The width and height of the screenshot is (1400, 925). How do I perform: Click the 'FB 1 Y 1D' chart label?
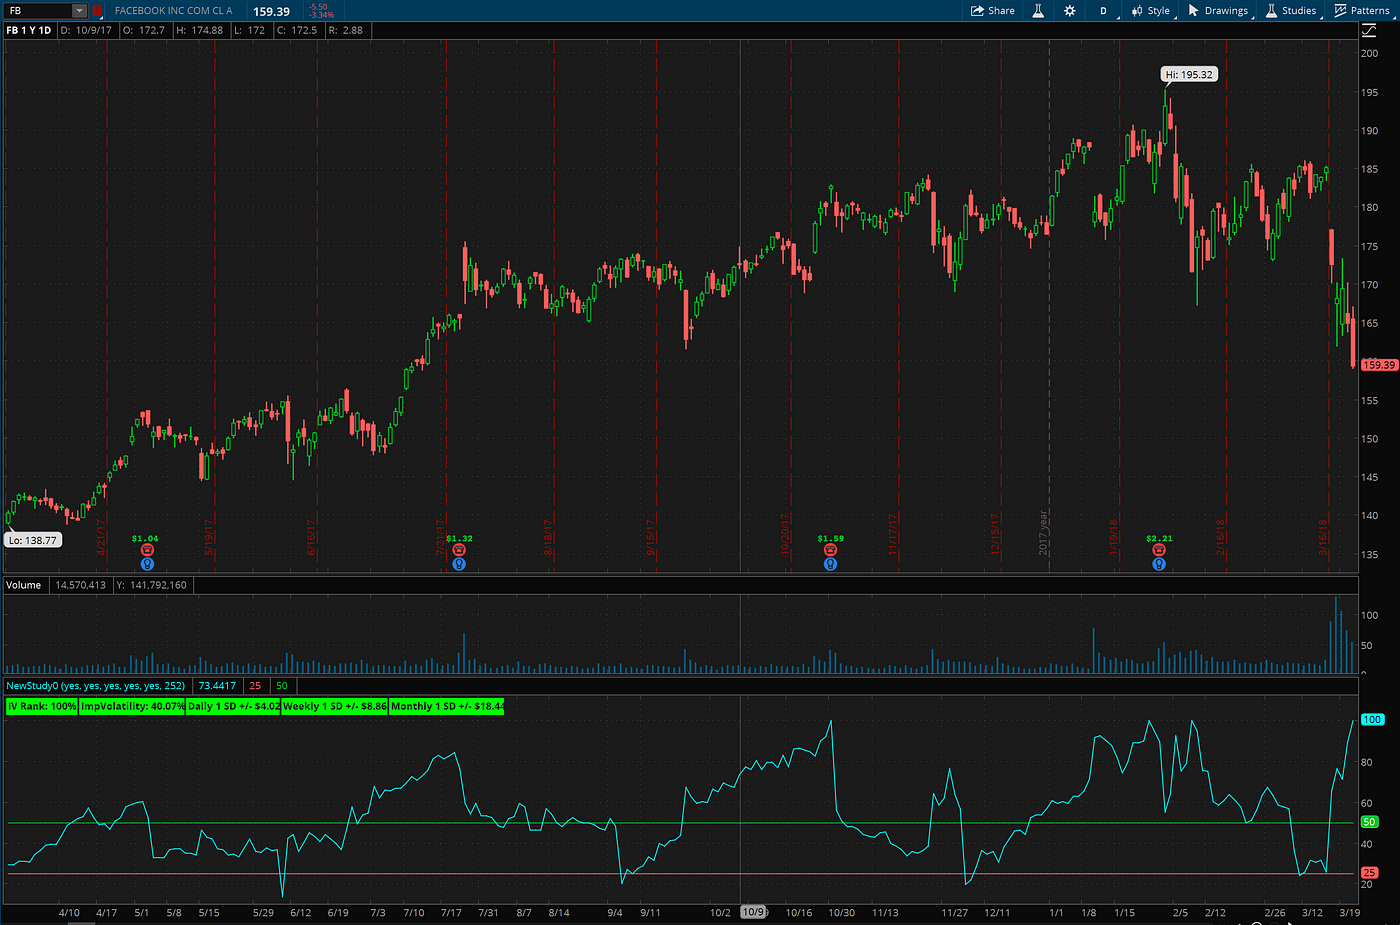pyautogui.click(x=29, y=31)
